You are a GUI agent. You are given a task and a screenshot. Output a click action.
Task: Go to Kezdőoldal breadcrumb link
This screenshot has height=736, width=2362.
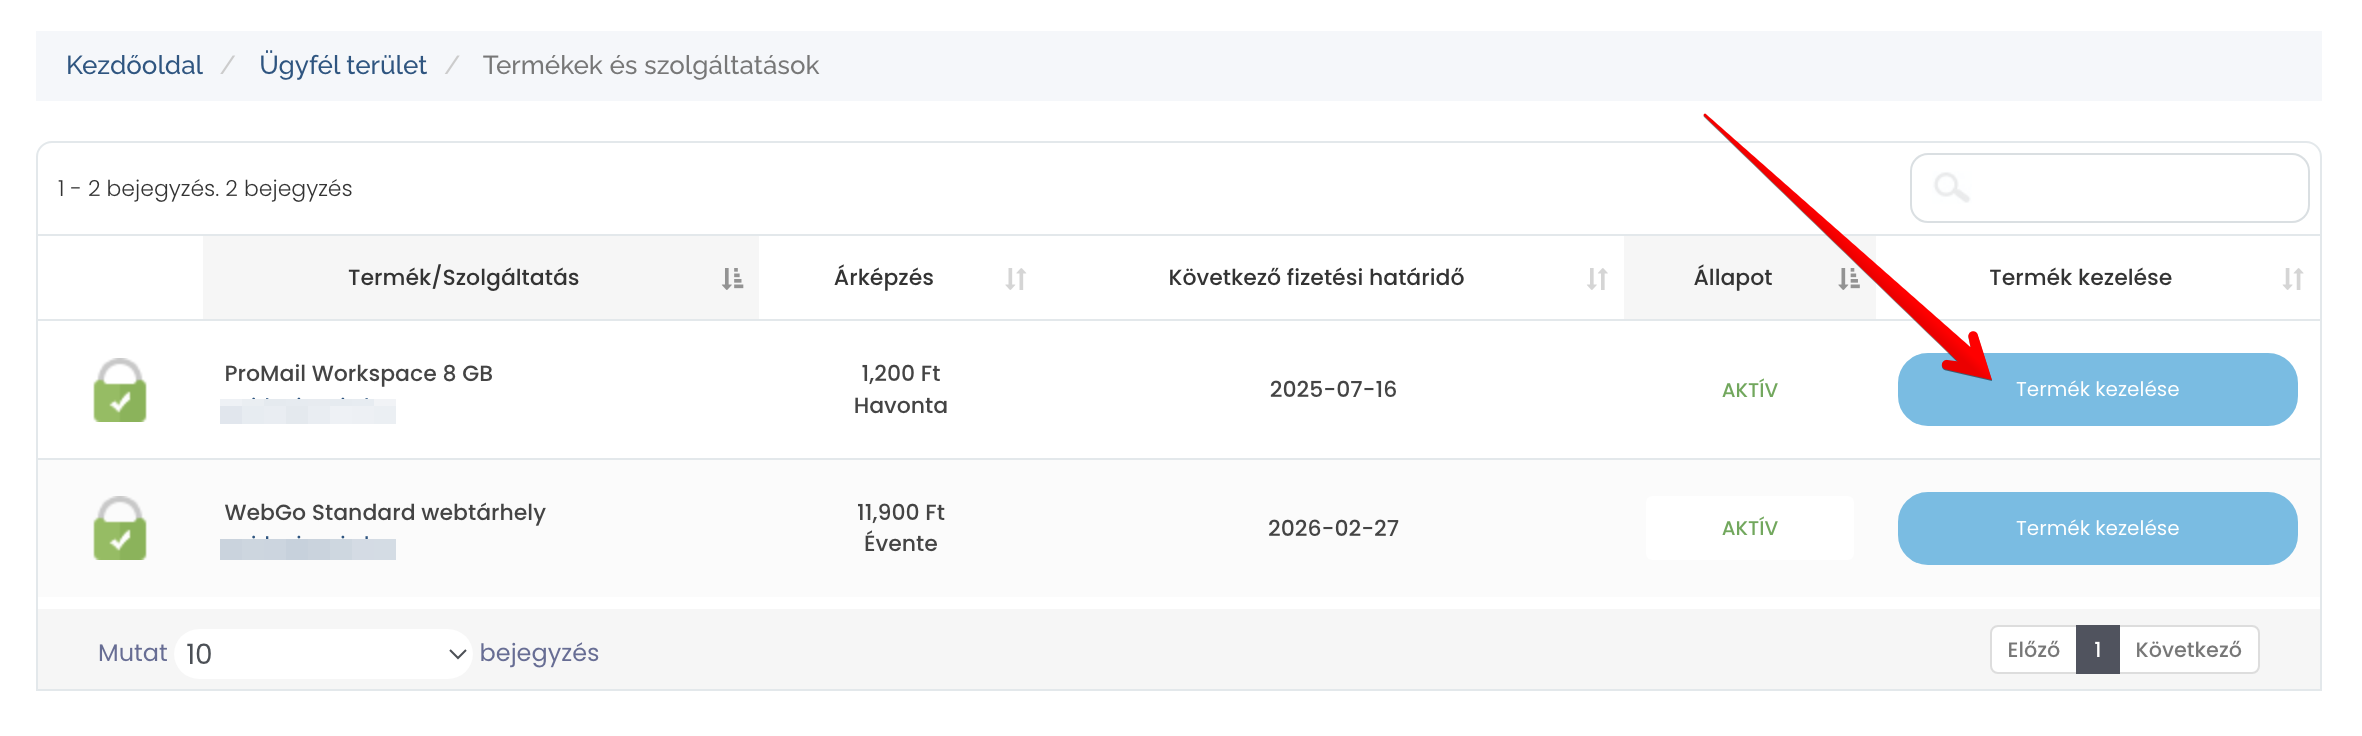(x=134, y=65)
